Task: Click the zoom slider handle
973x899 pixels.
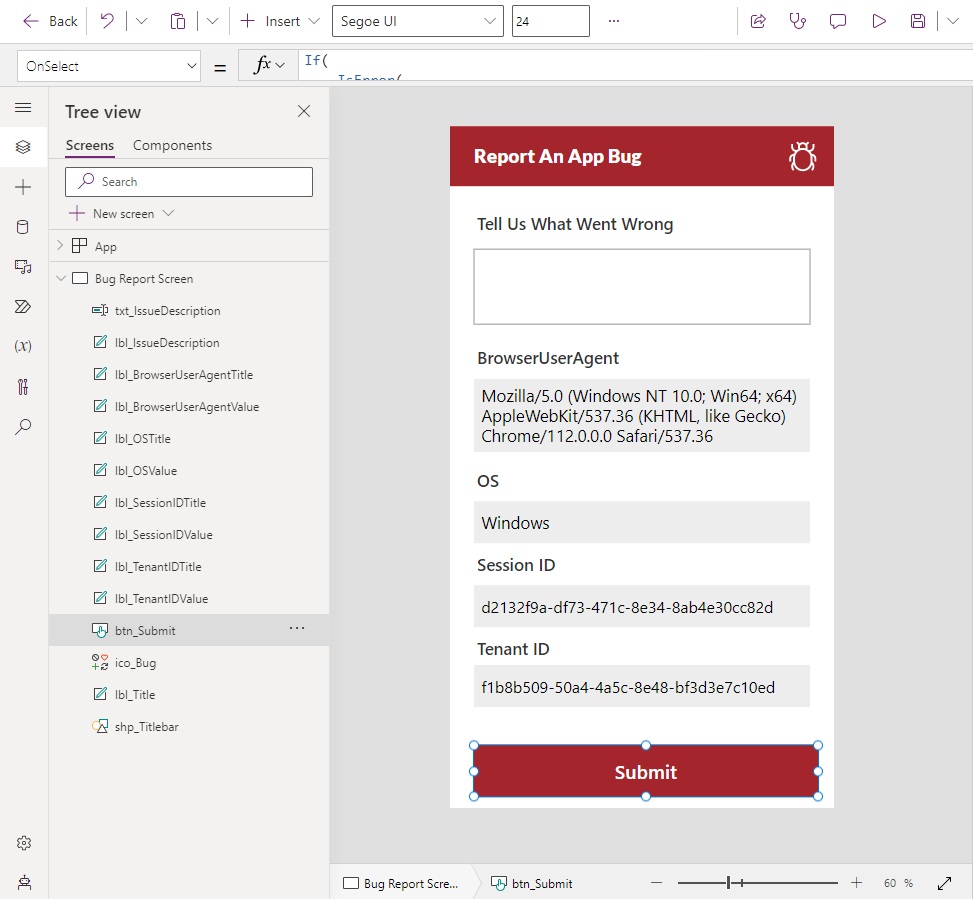Action: click(x=729, y=882)
